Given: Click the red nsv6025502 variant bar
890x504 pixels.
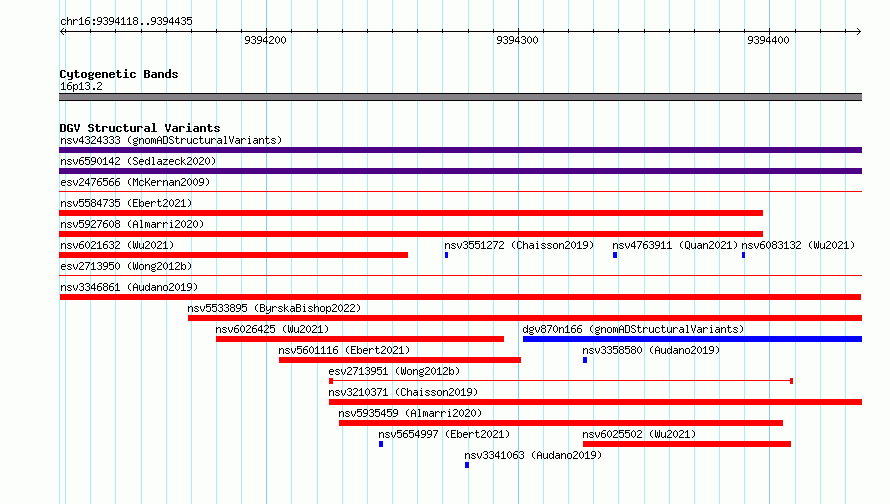Looking at the screenshot, I should (687, 444).
